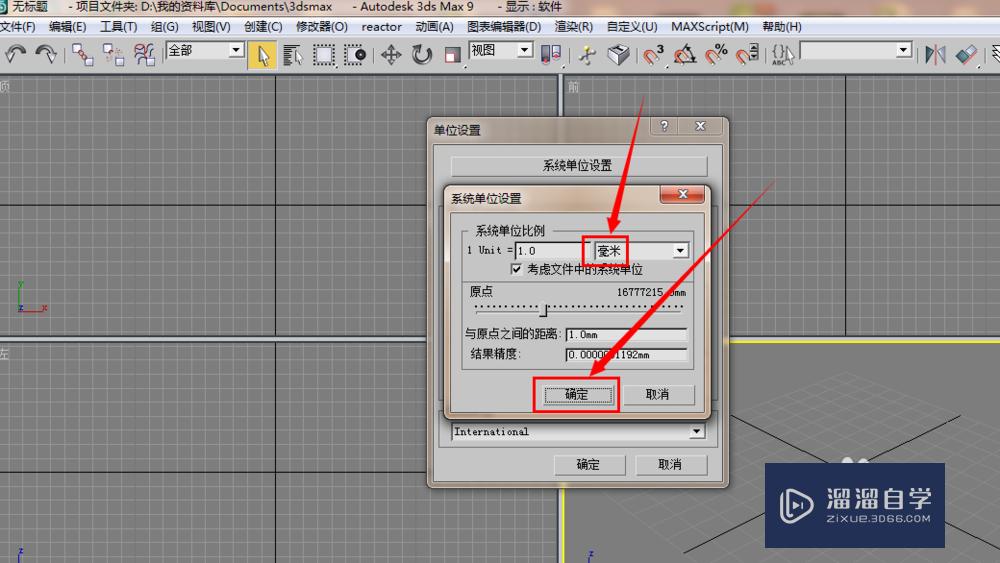This screenshot has width=1000, height=563.
Task: Click the Use Pivot Point Center icon
Action: (551, 55)
